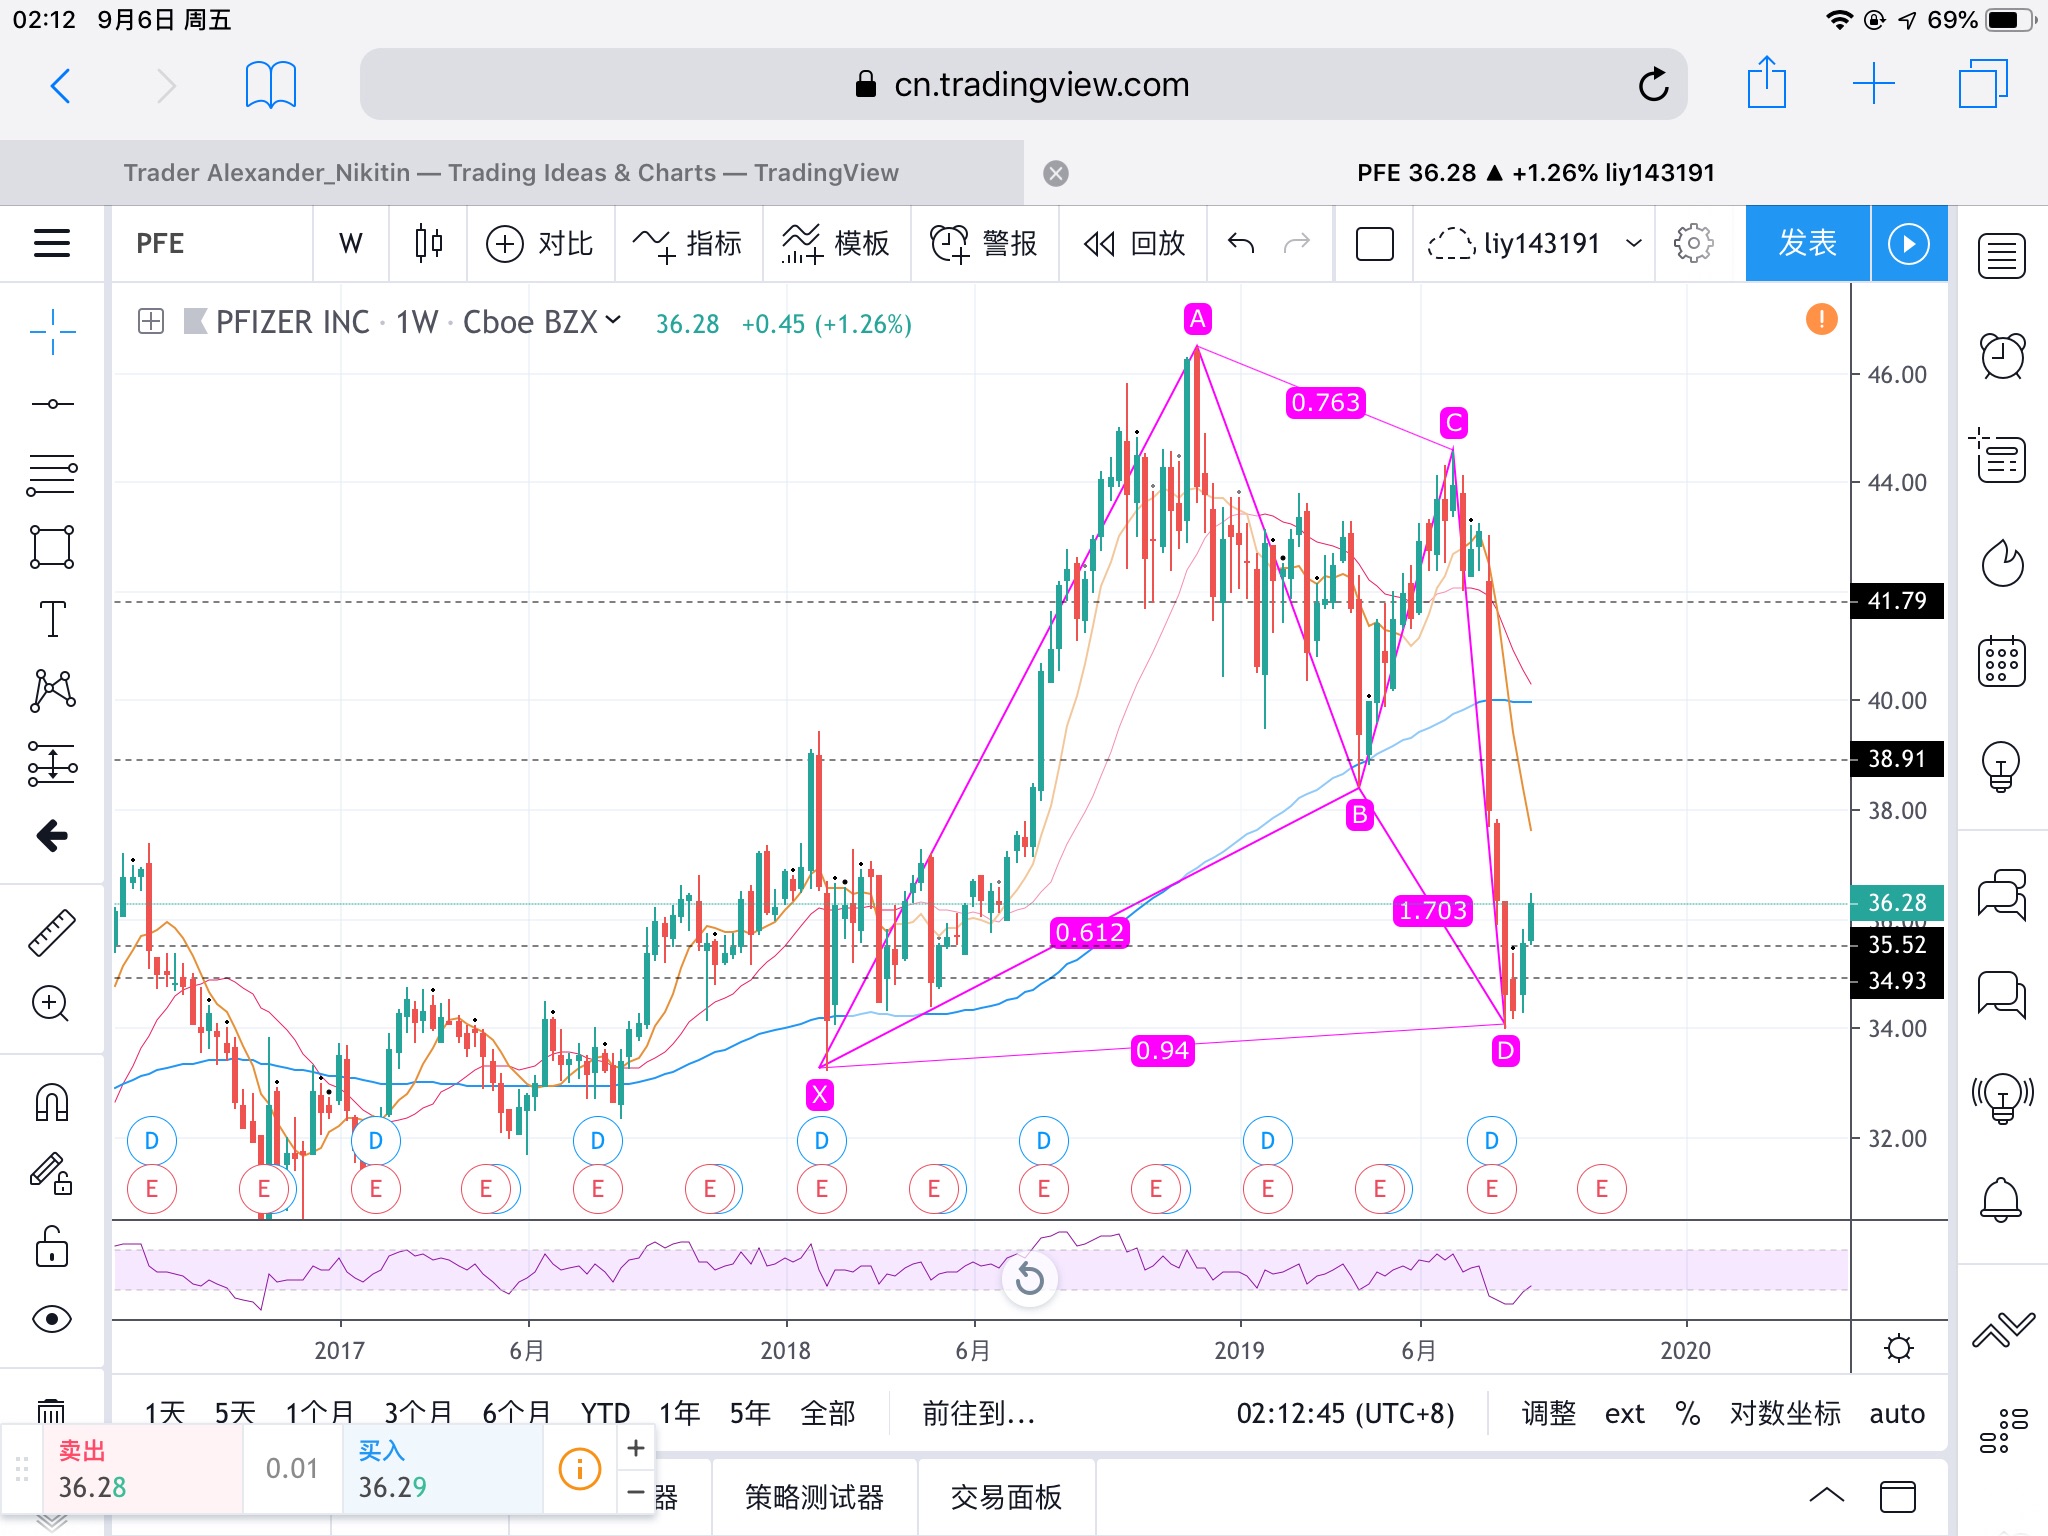Select the Text annotation tool

tap(52, 619)
